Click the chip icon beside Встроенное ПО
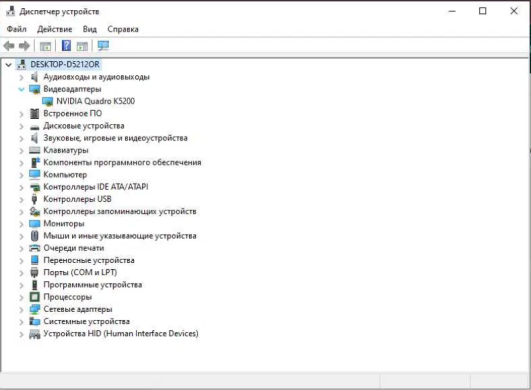This screenshot has height=390, width=531. 34,114
